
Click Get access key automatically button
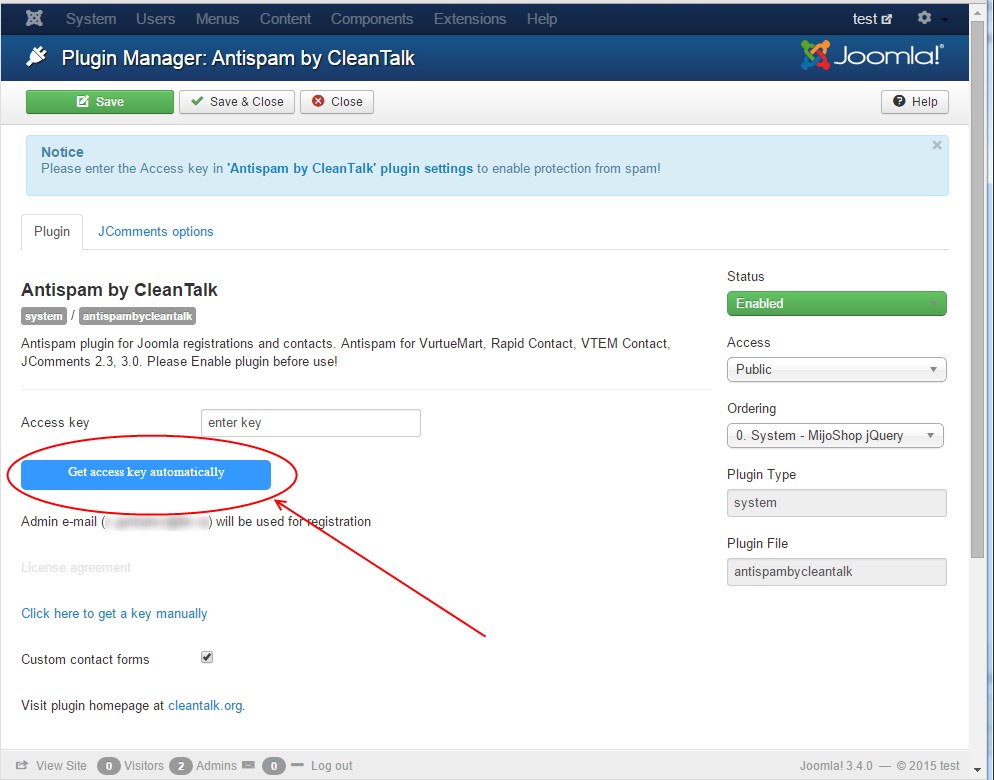(146, 474)
